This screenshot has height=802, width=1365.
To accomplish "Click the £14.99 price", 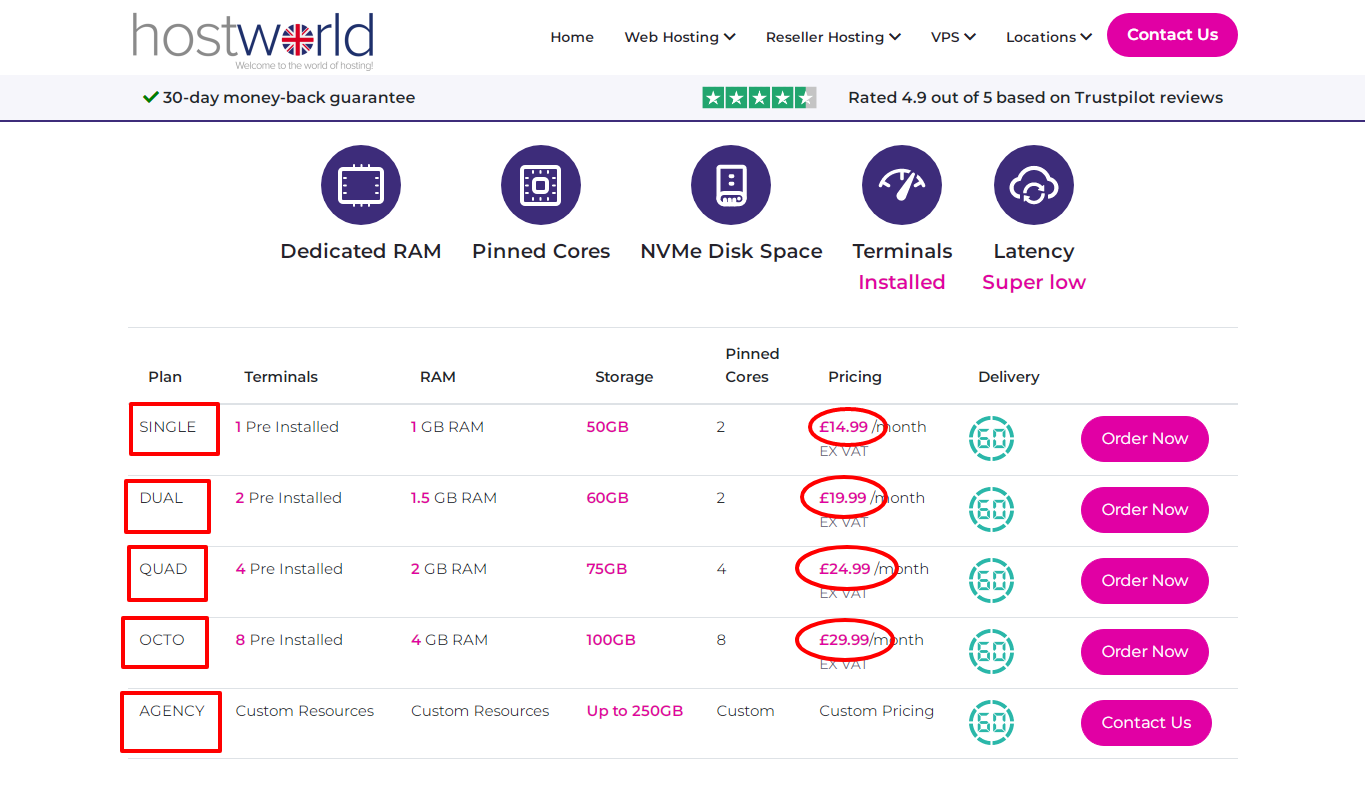I will 843,427.
